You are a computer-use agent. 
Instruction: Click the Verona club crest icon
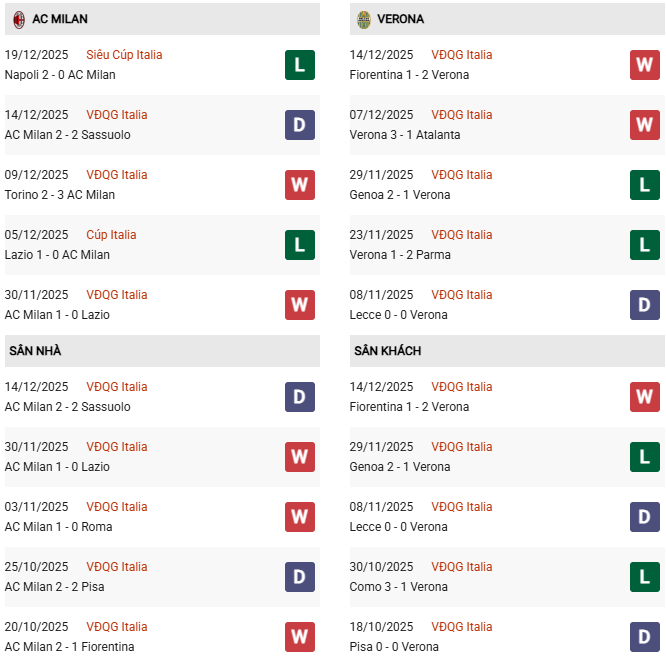[x=364, y=19]
